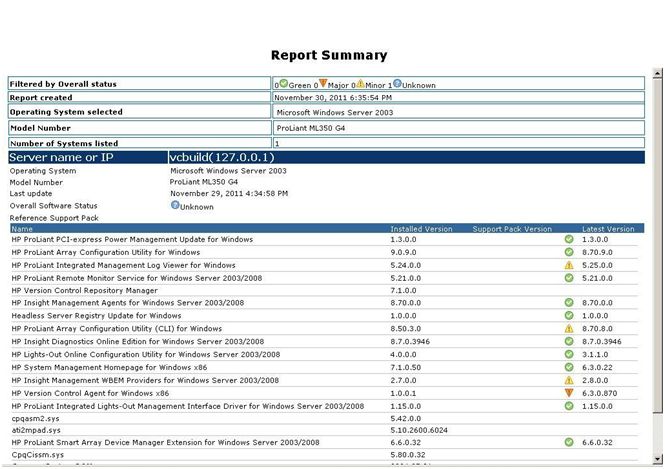The width and height of the screenshot is (665, 469).
Task: Click installed version 5.10.2600.6024
Action: [x=419, y=430]
